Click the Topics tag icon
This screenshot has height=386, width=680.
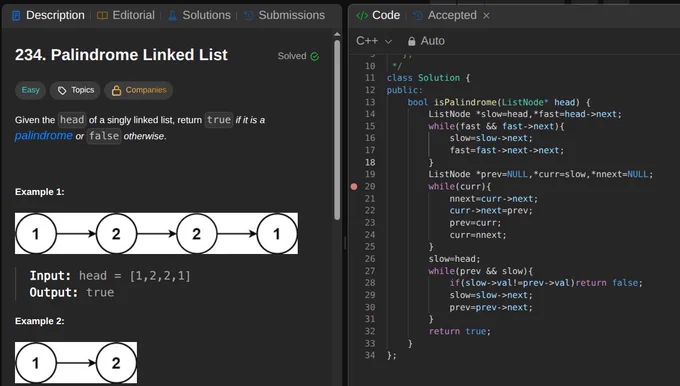pyautogui.click(x=62, y=90)
